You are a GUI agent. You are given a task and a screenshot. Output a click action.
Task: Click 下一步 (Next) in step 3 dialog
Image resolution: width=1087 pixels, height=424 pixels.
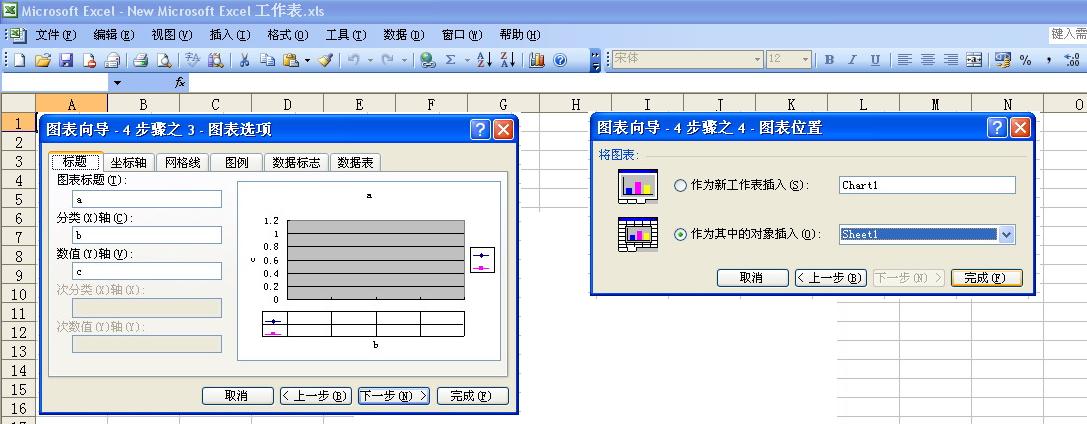click(x=394, y=396)
